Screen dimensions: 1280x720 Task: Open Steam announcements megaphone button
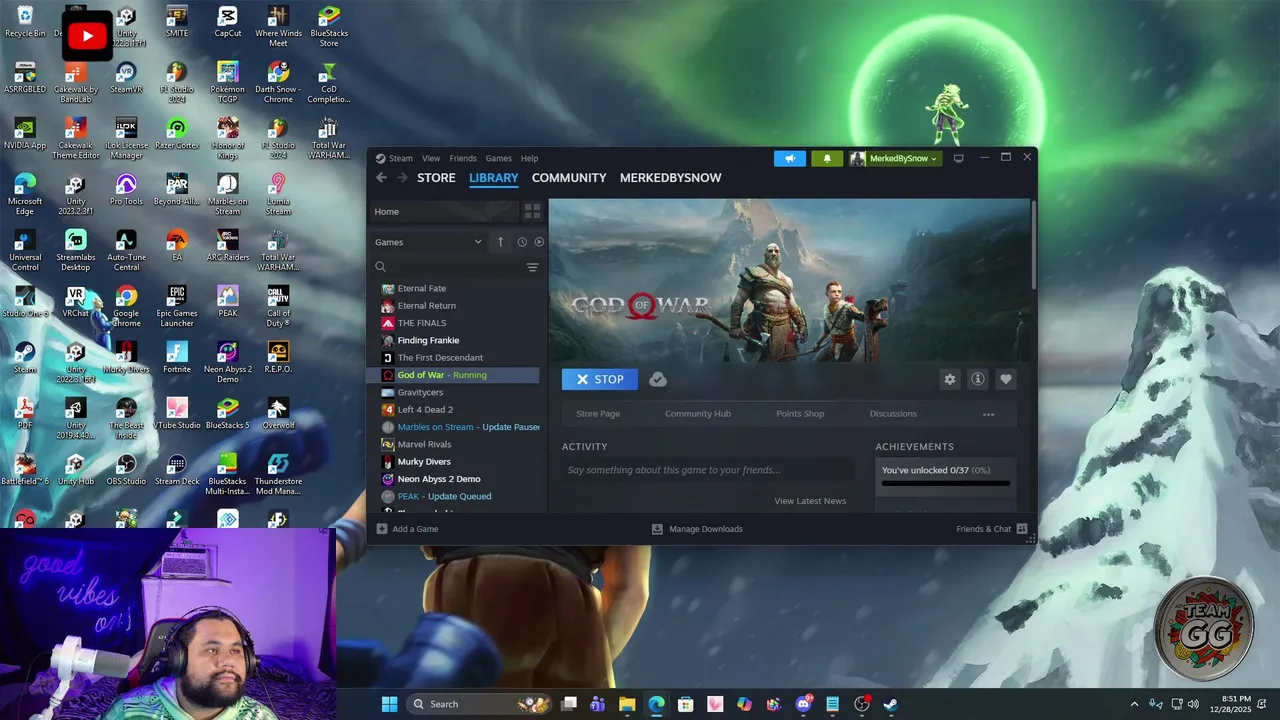(x=789, y=158)
